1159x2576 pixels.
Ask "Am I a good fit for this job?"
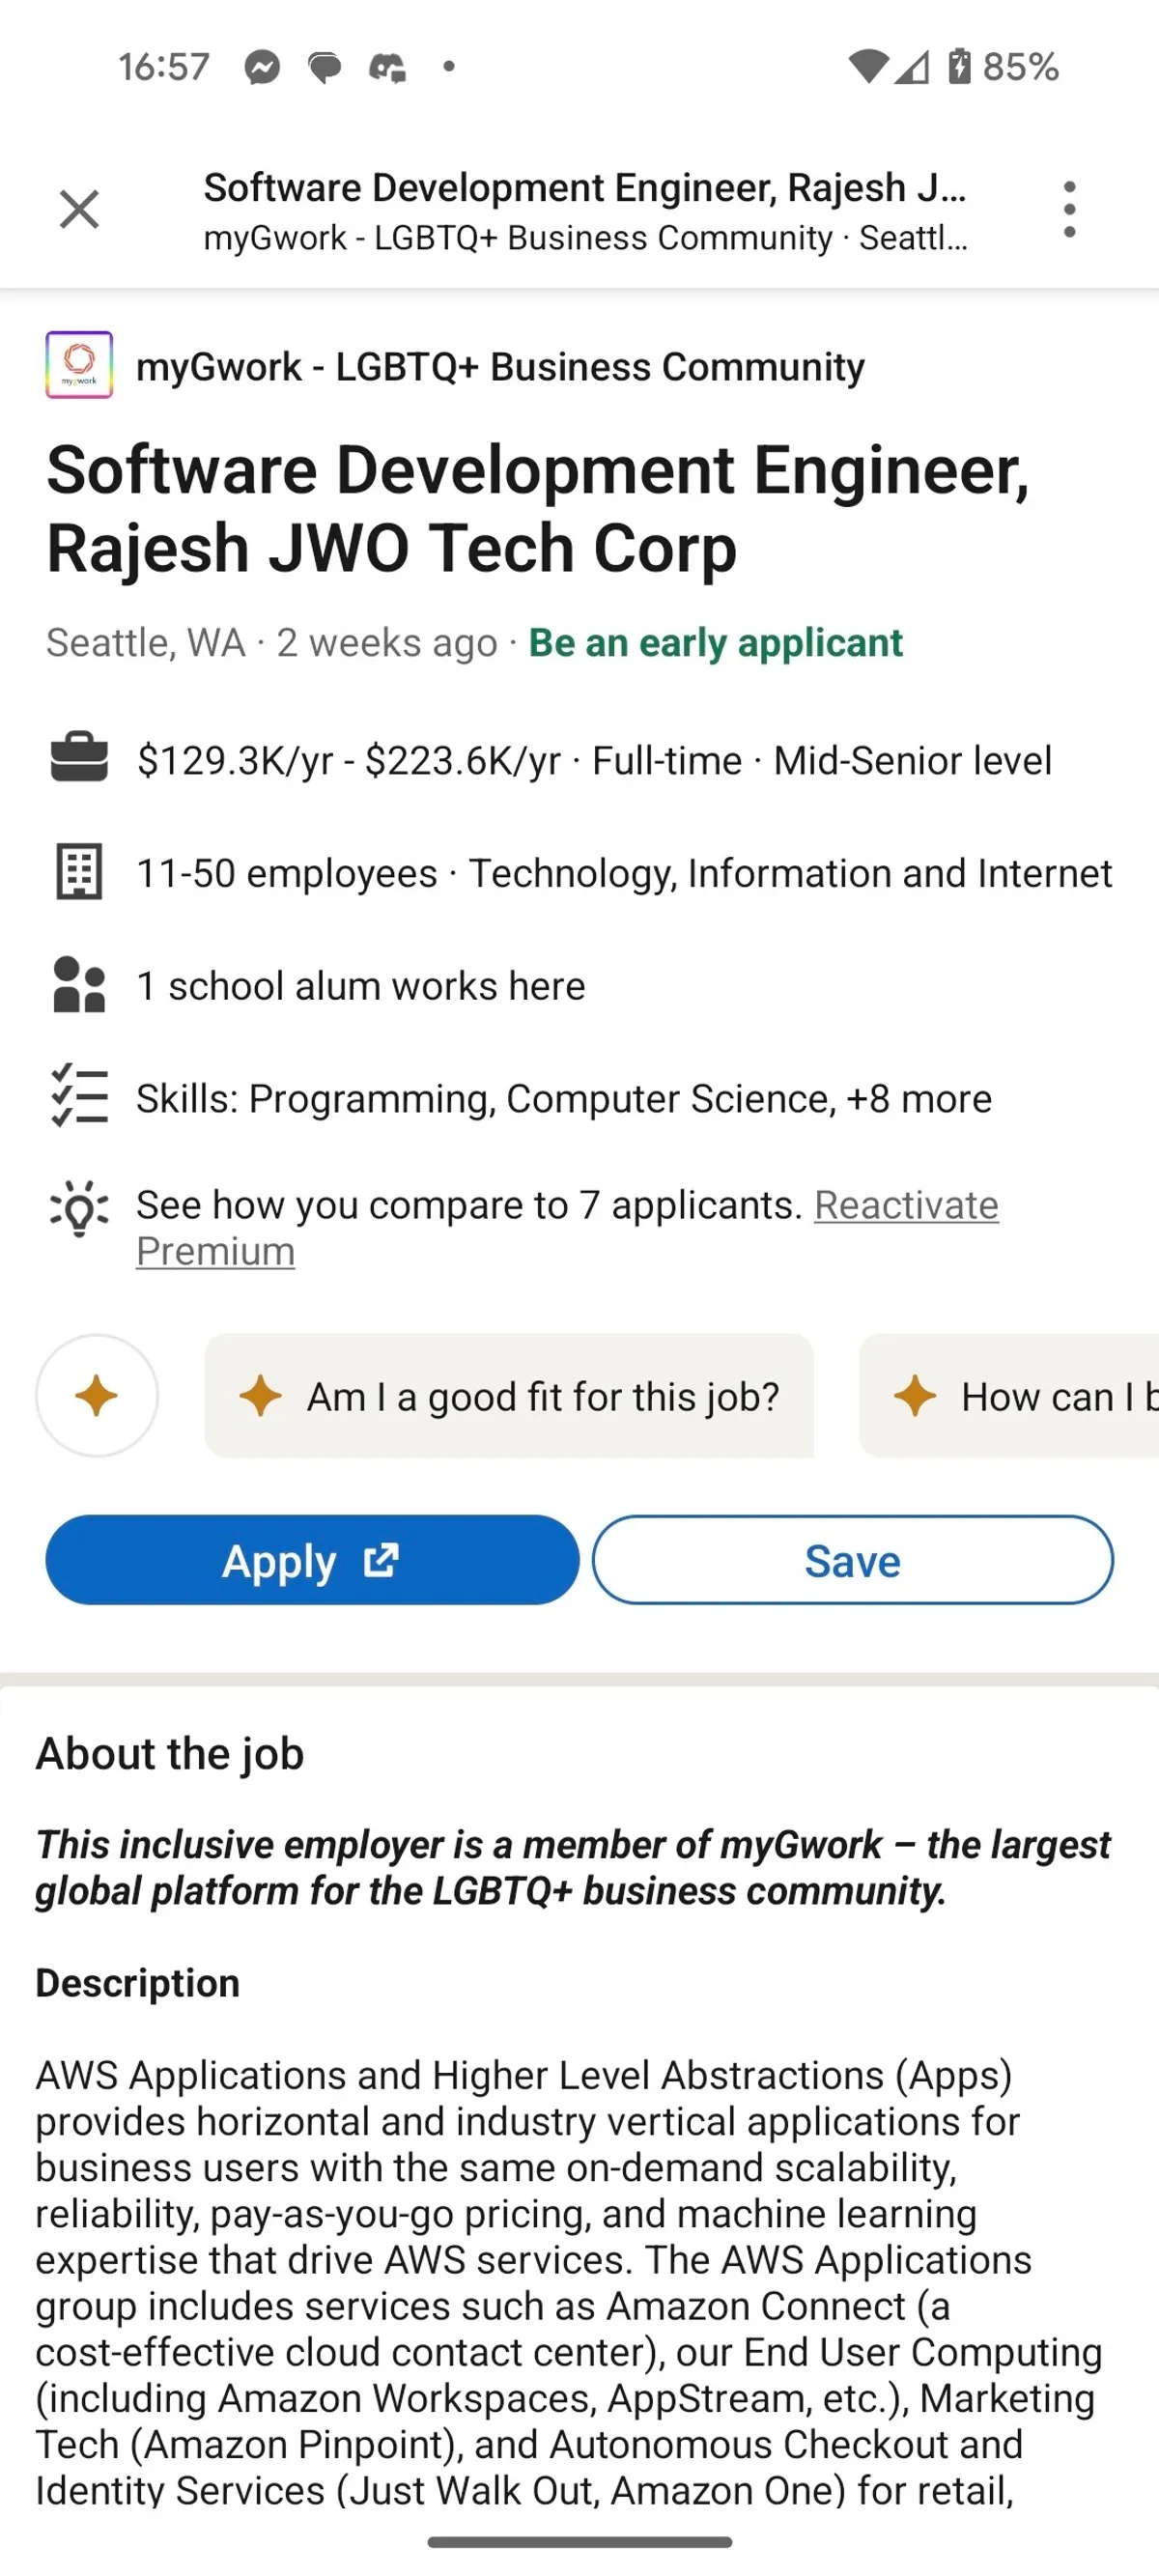coord(509,1396)
